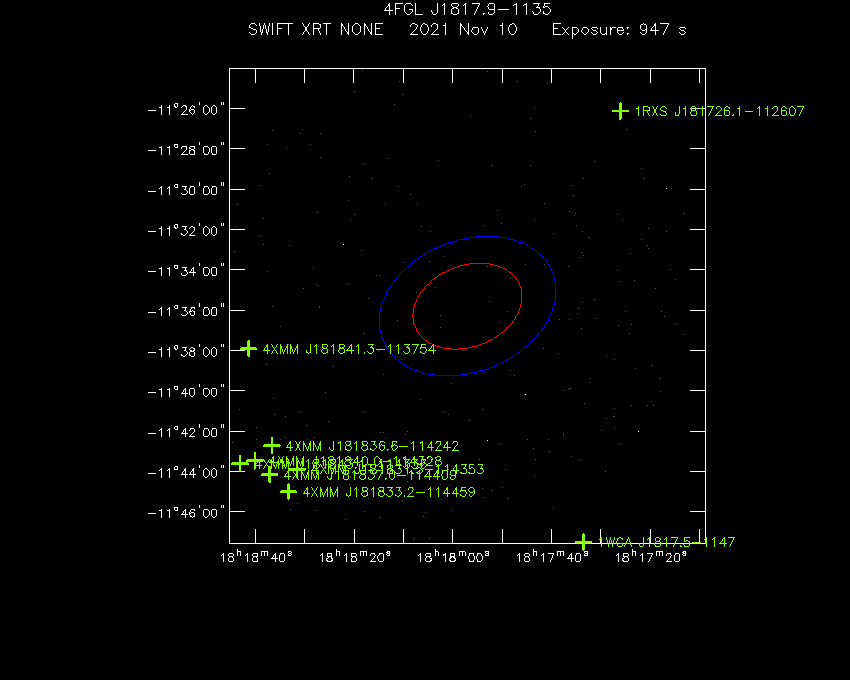Click the 18h18m40s right ascension label

pos(256,557)
